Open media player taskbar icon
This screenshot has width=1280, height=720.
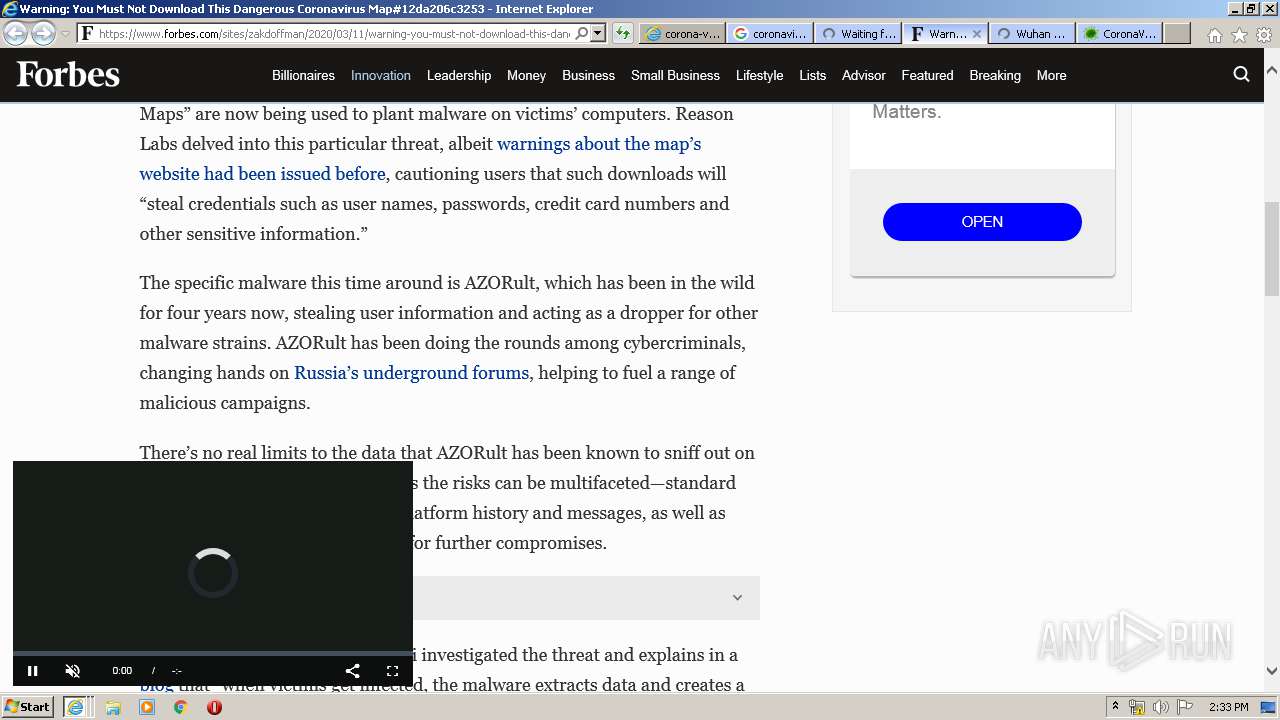[147, 707]
